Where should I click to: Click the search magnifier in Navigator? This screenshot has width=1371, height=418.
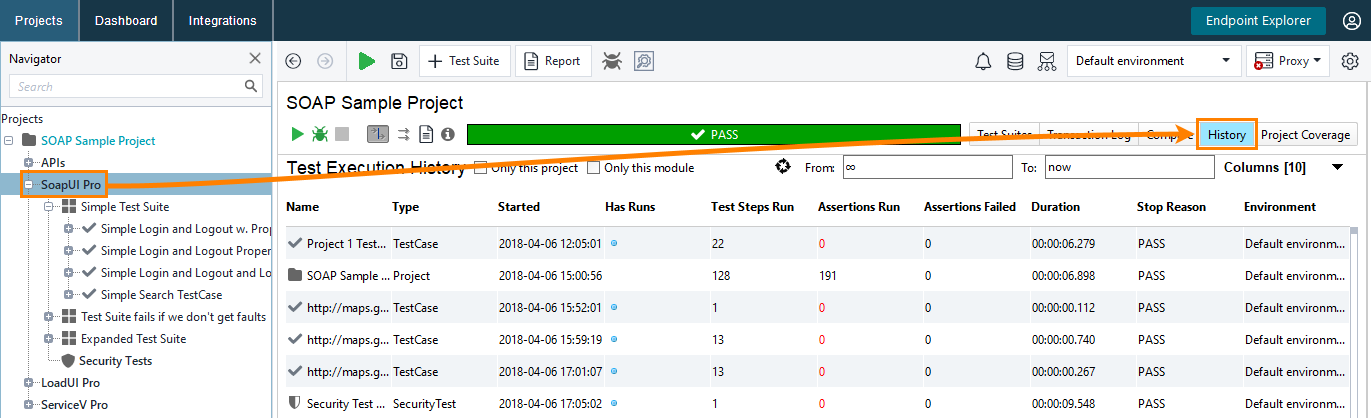(x=251, y=87)
